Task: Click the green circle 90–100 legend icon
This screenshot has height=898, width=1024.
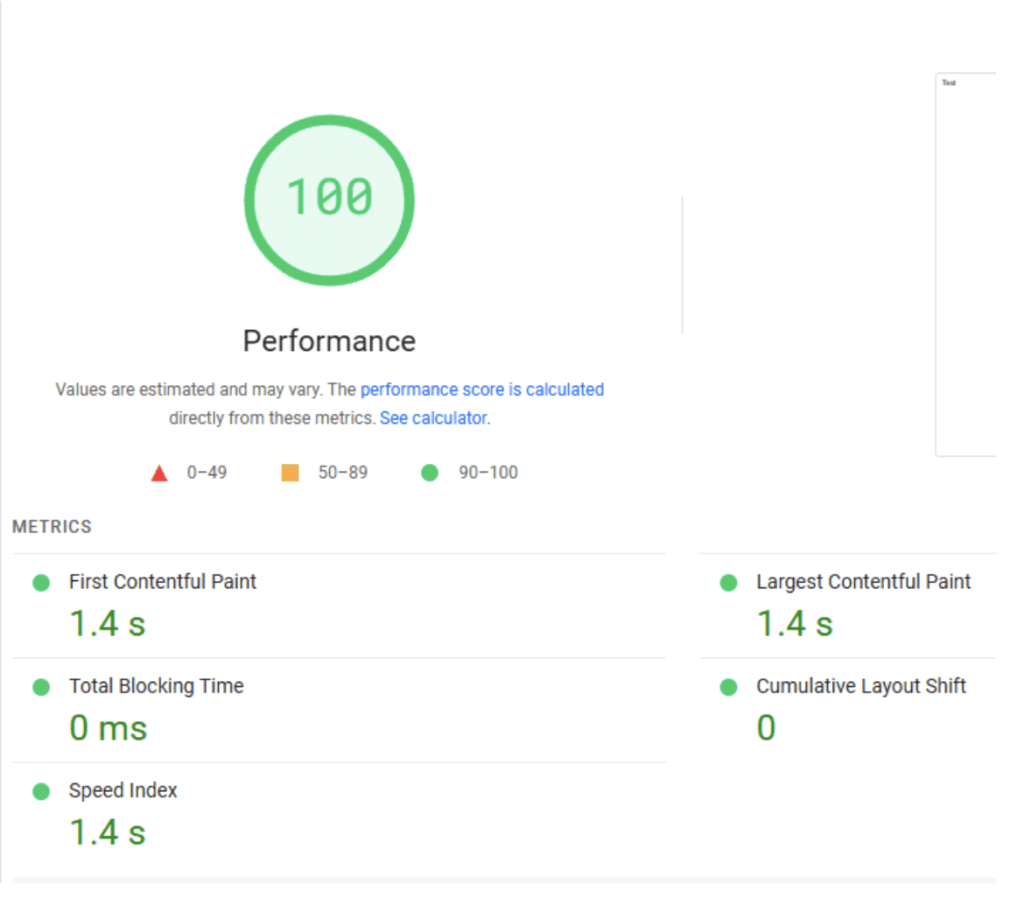Action: point(430,473)
